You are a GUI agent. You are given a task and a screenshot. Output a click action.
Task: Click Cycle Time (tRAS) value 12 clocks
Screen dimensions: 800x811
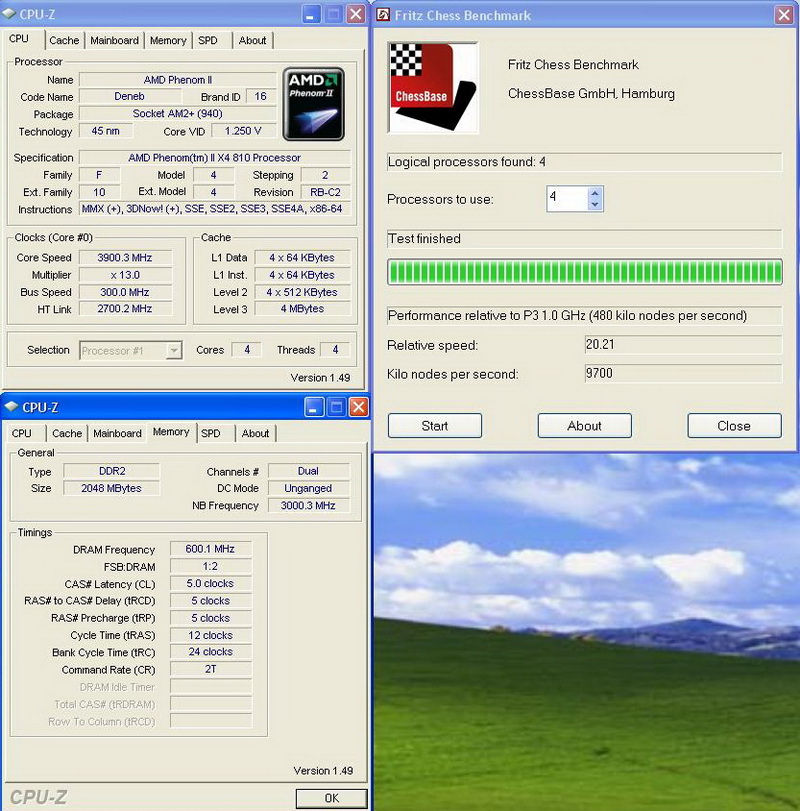click(x=210, y=635)
